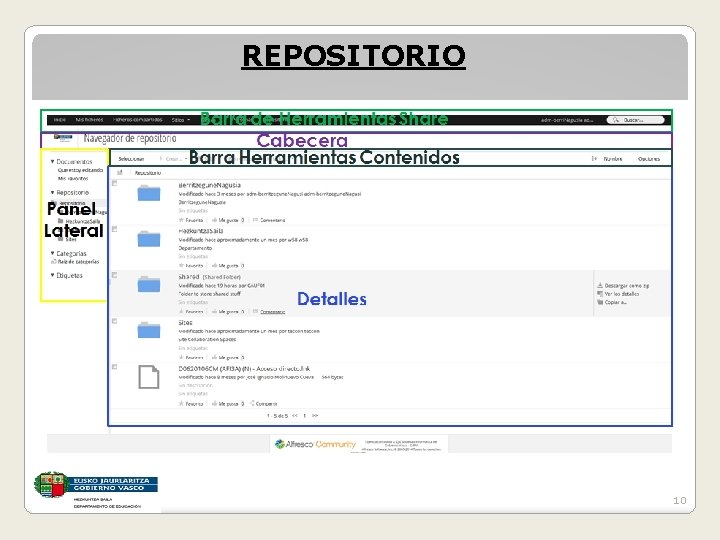Open the Sitios dropdown menu

click(180, 120)
